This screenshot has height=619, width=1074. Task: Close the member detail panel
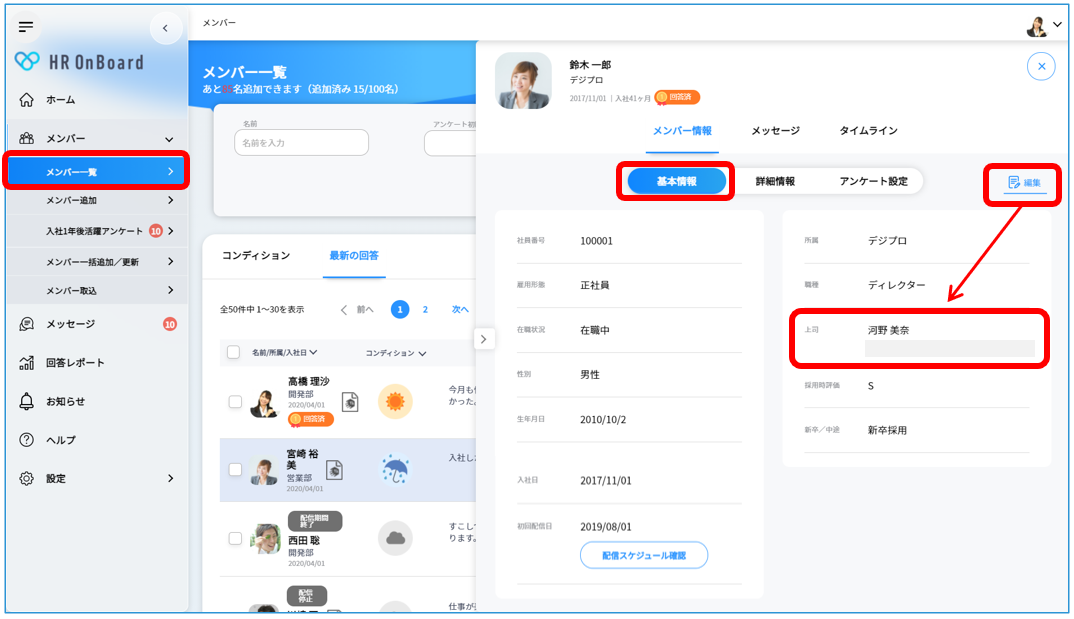click(x=1041, y=66)
